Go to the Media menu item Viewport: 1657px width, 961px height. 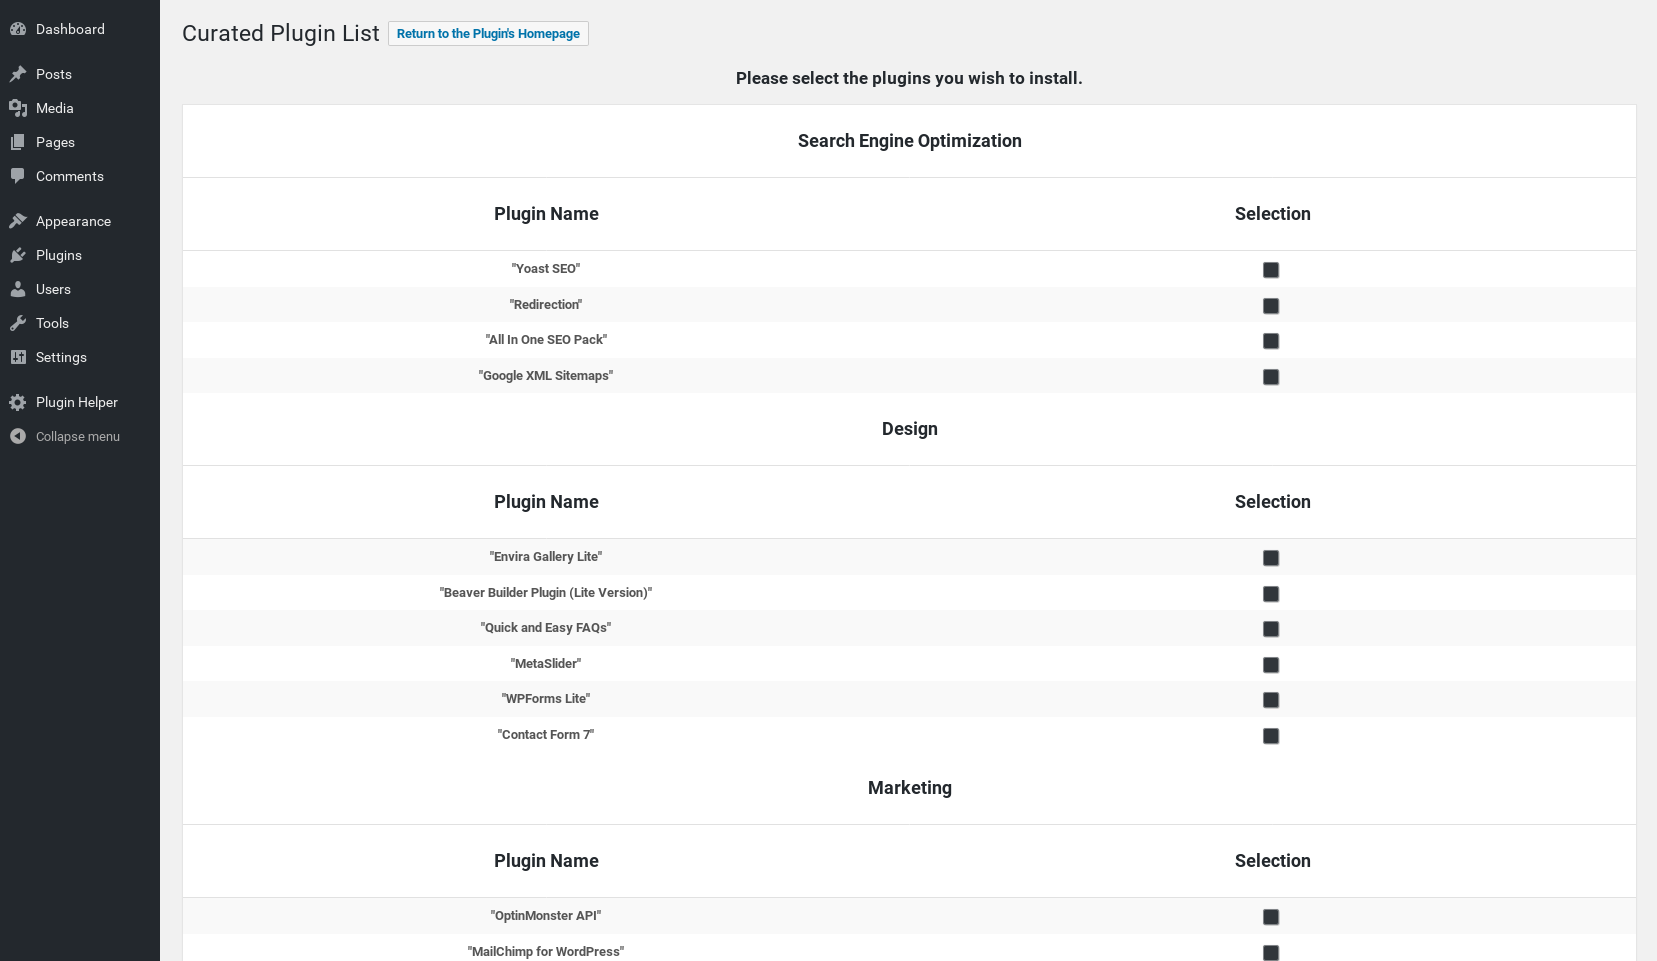pyautogui.click(x=80, y=108)
